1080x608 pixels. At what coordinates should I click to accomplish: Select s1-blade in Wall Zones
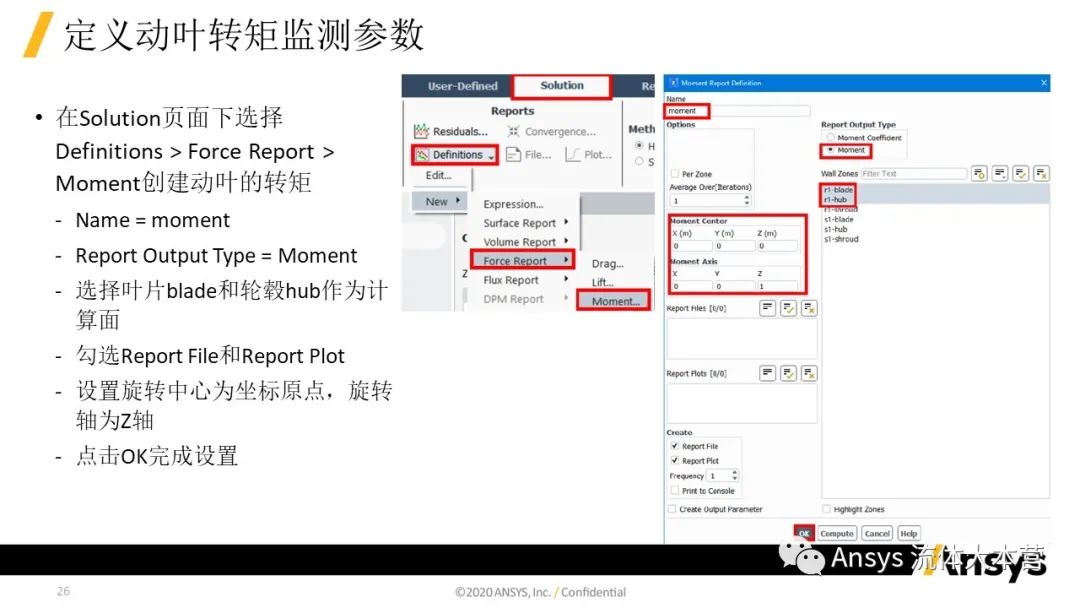click(838, 220)
